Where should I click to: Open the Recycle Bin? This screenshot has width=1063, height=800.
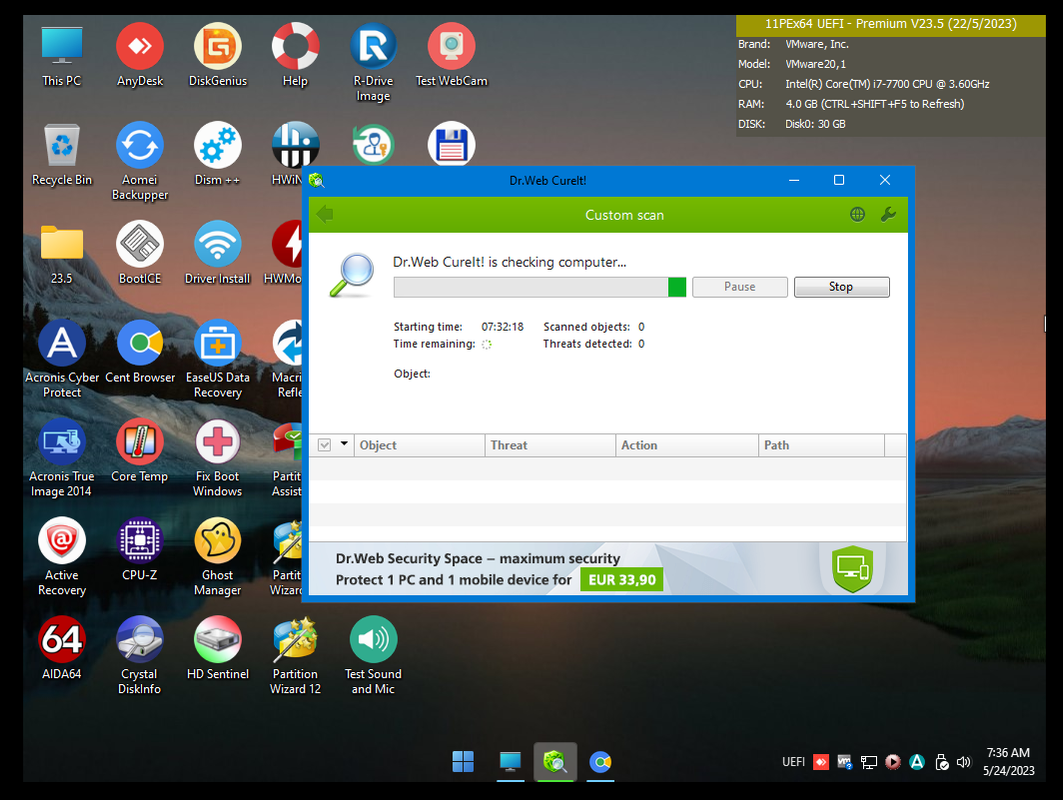tap(62, 155)
